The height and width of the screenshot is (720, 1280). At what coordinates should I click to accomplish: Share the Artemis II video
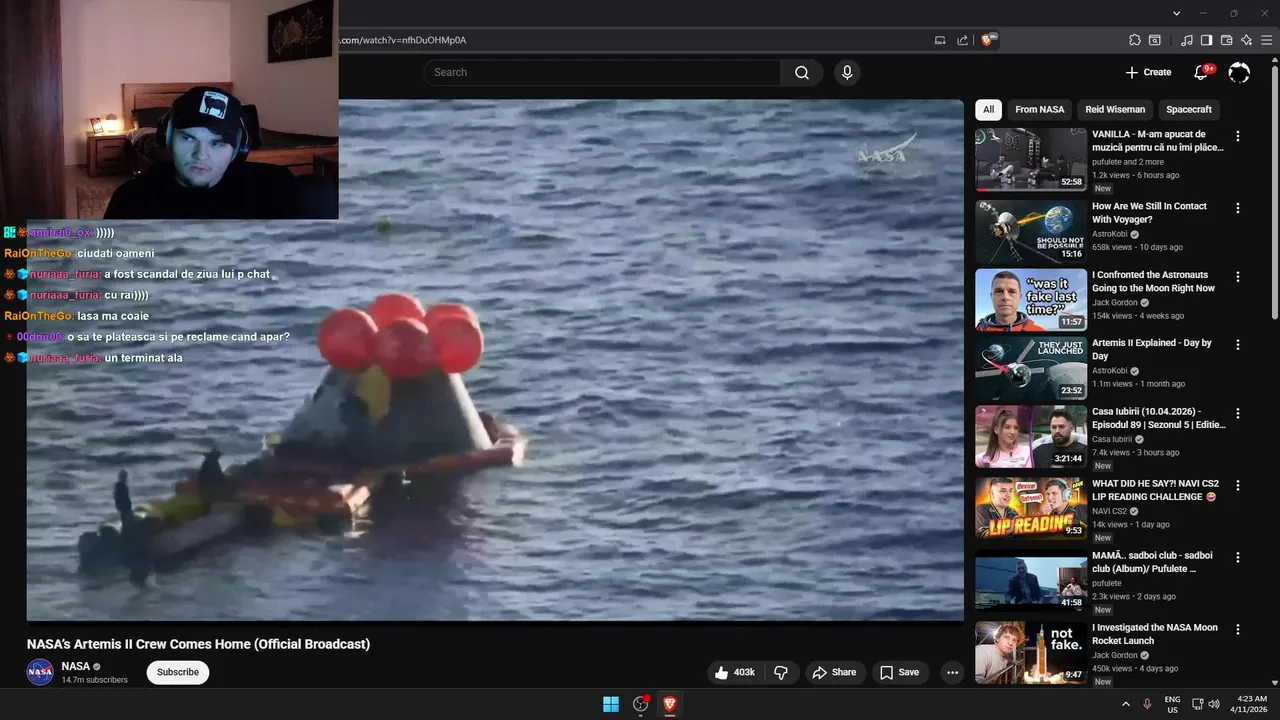pos(834,672)
